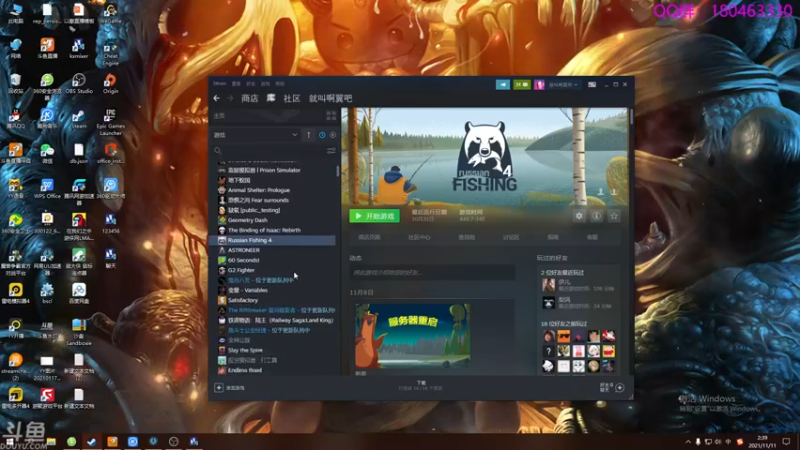Click the sort ascending arrow button
Image resolution: width=800 pixels, height=450 pixels.
308,135
